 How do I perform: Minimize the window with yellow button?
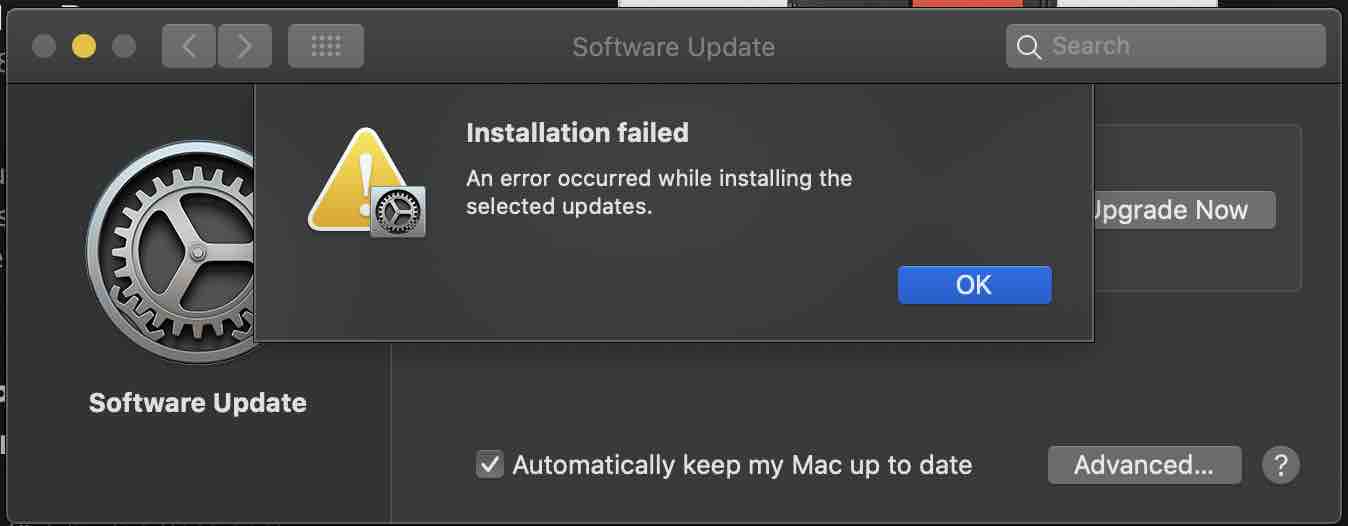(84, 46)
